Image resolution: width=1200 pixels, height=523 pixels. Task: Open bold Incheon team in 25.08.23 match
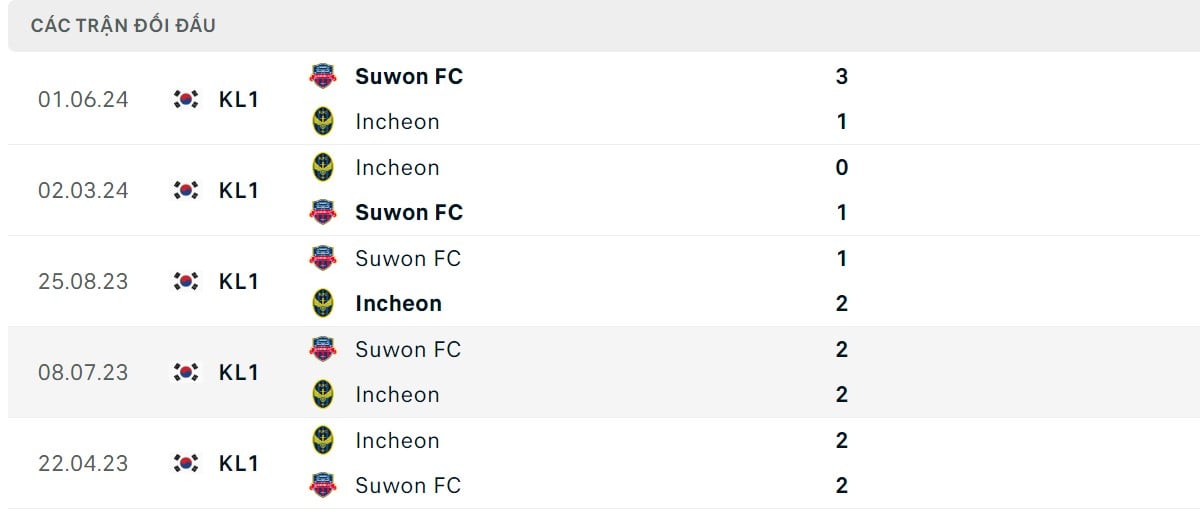[x=398, y=303]
